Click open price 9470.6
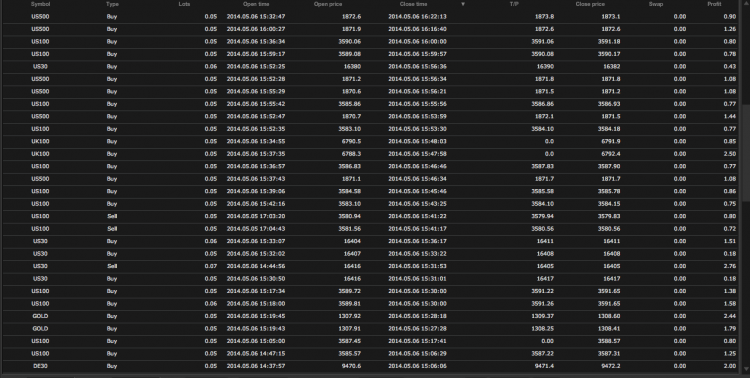750x378 pixels. (x=352, y=366)
